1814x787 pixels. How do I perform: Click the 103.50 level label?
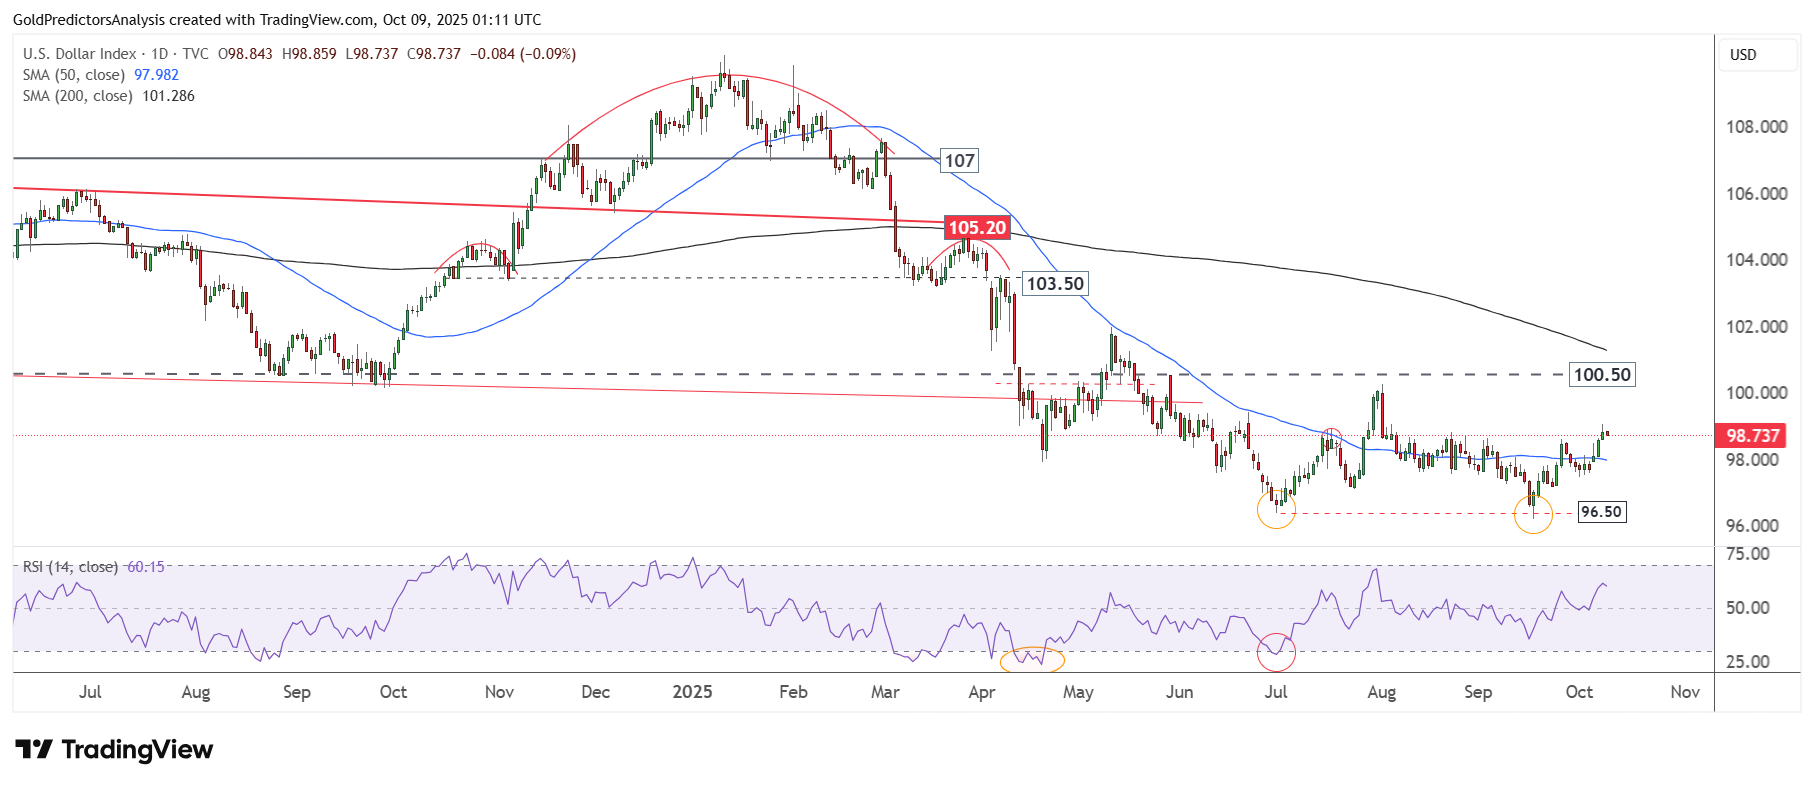tap(1055, 284)
